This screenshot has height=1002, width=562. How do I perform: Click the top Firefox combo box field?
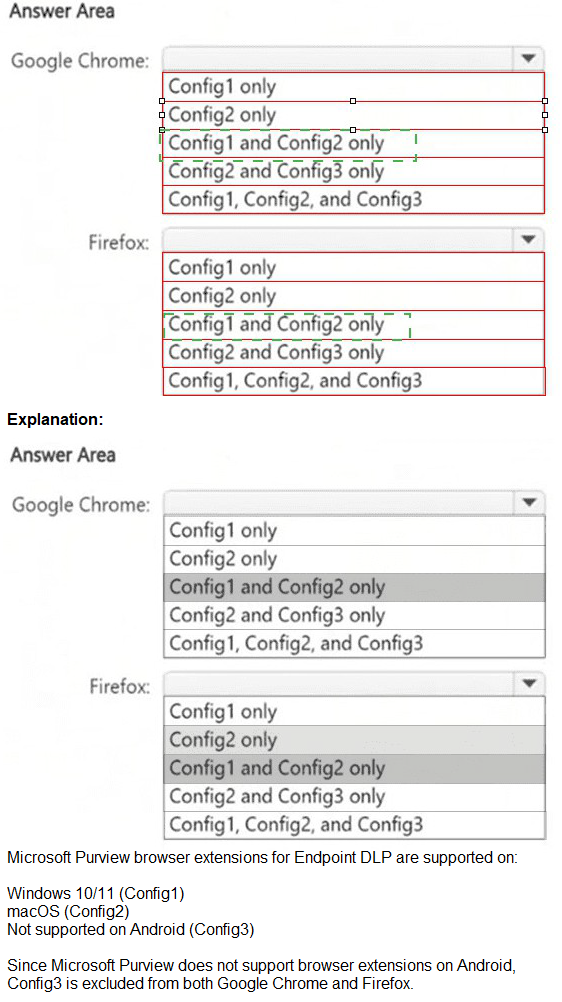pyautogui.click(x=338, y=240)
